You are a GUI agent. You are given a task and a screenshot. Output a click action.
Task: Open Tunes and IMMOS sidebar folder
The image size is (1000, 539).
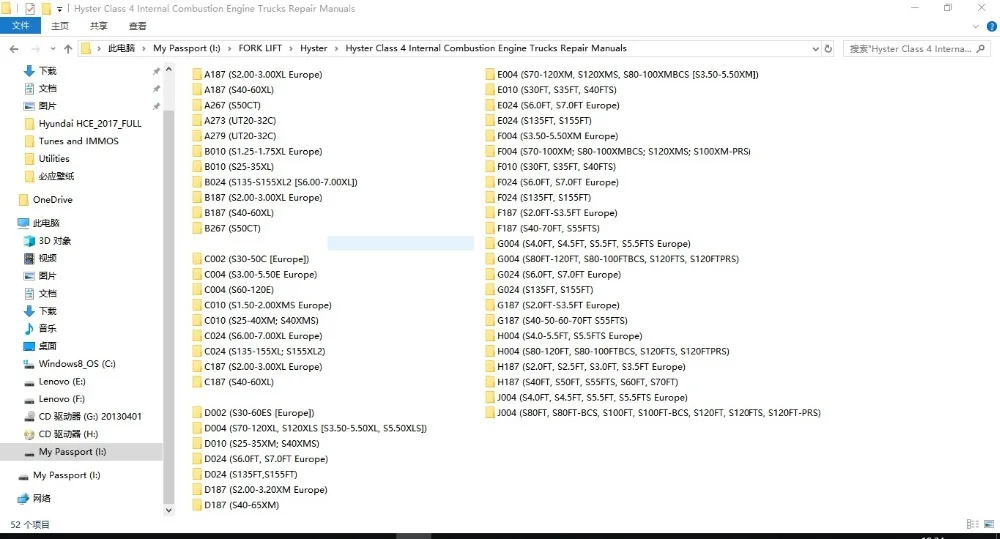coord(78,141)
